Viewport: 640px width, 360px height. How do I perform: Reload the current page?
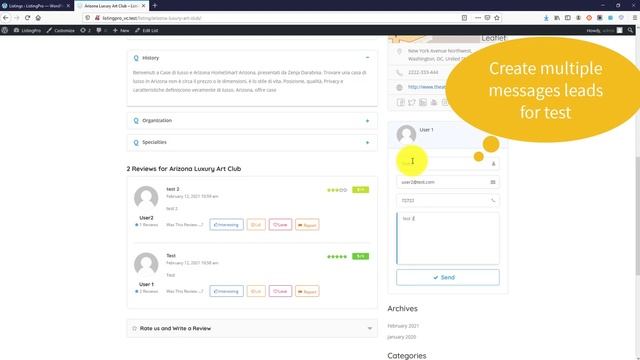coord(27,18)
